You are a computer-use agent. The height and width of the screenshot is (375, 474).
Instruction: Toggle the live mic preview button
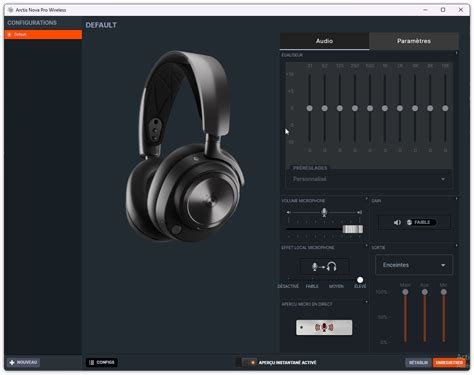tap(324, 327)
